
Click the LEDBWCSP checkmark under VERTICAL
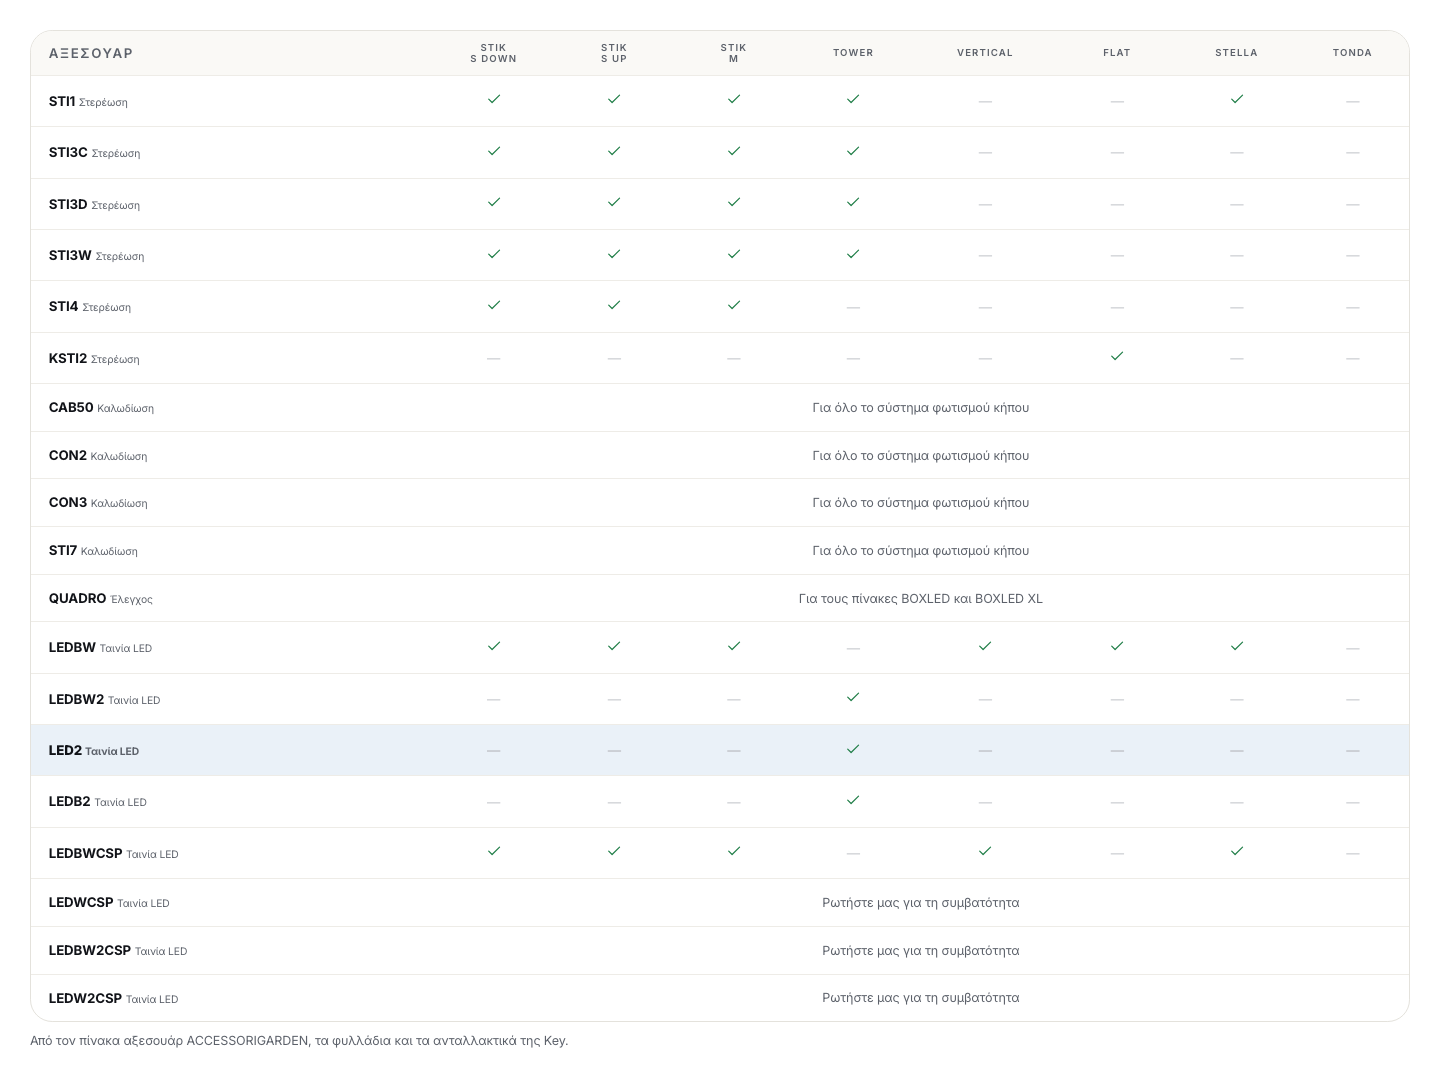985,851
